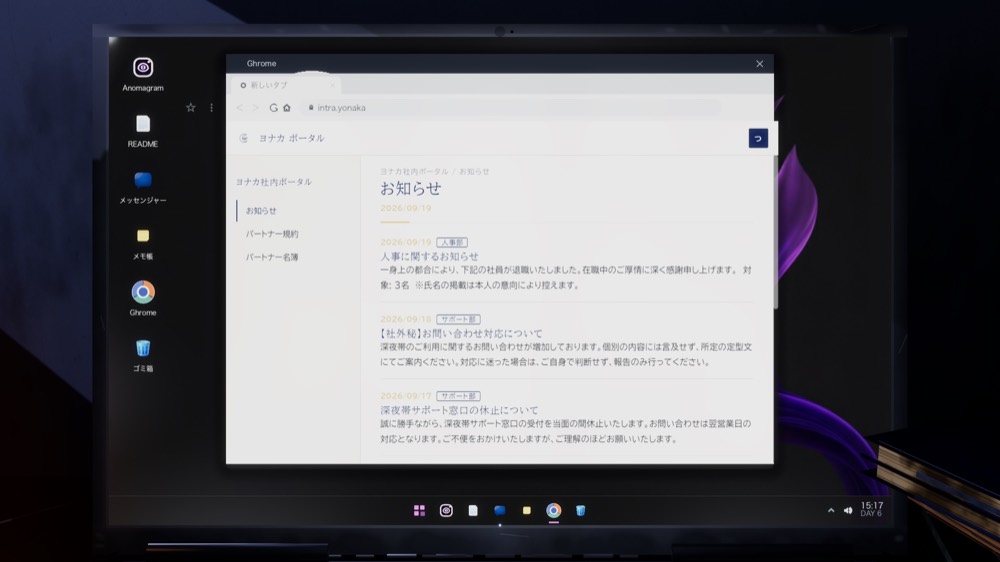The image size is (1000, 562).
Task: Click the ヨナカ ポータル logo icon
Action: [x=244, y=138]
